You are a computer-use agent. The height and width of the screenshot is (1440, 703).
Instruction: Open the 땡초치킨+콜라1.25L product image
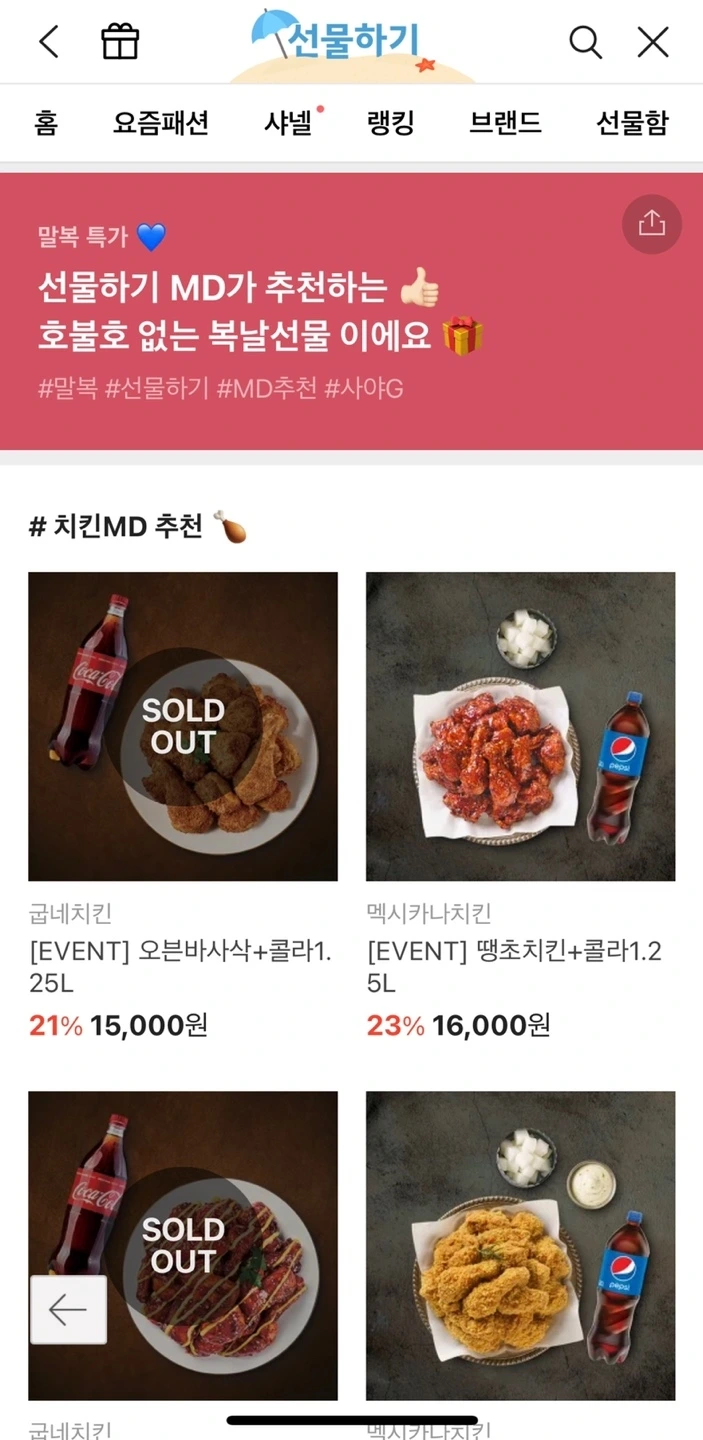pos(520,726)
